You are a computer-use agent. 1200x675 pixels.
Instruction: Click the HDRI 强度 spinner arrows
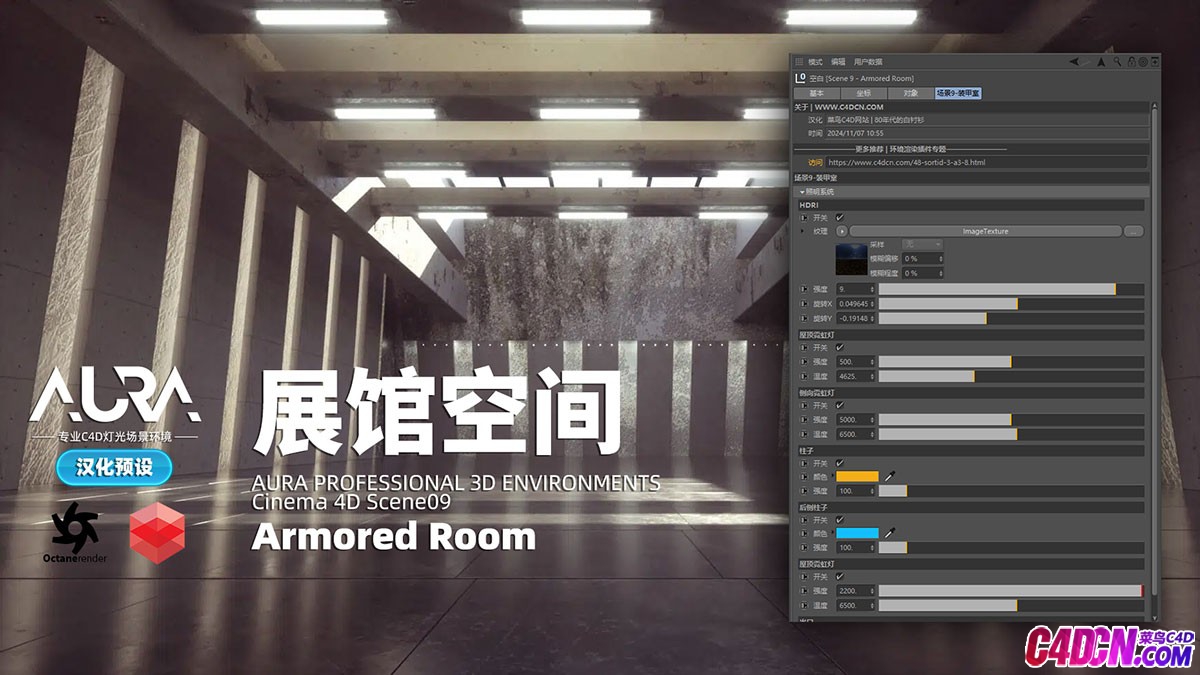(x=872, y=289)
